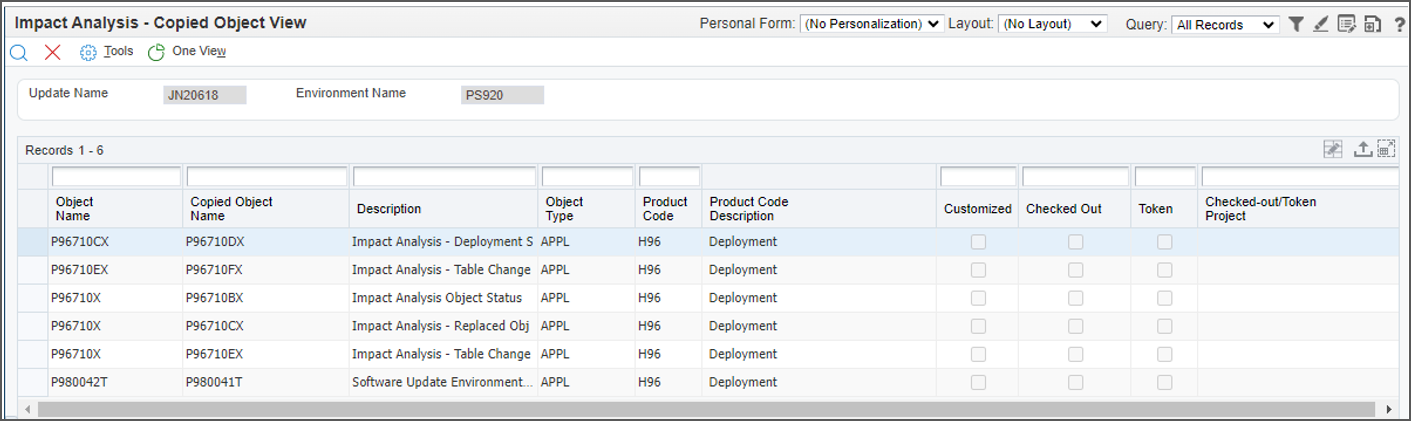The width and height of the screenshot is (1411, 421).
Task: Toggle Customized checkbox for P96710CX row
Action: 978,242
